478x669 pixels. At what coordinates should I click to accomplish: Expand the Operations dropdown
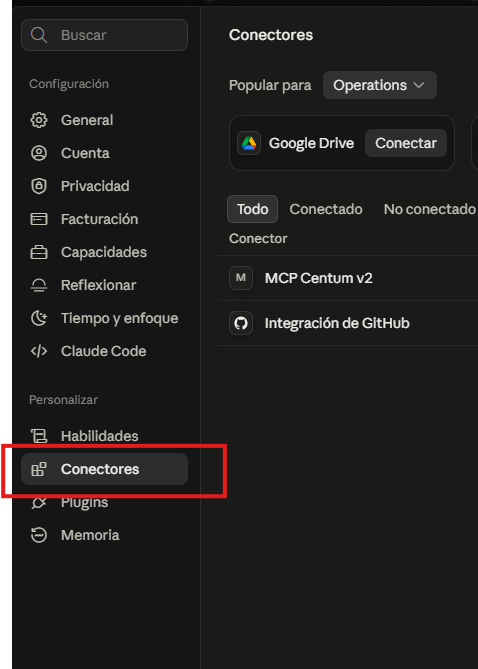tap(379, 85)
